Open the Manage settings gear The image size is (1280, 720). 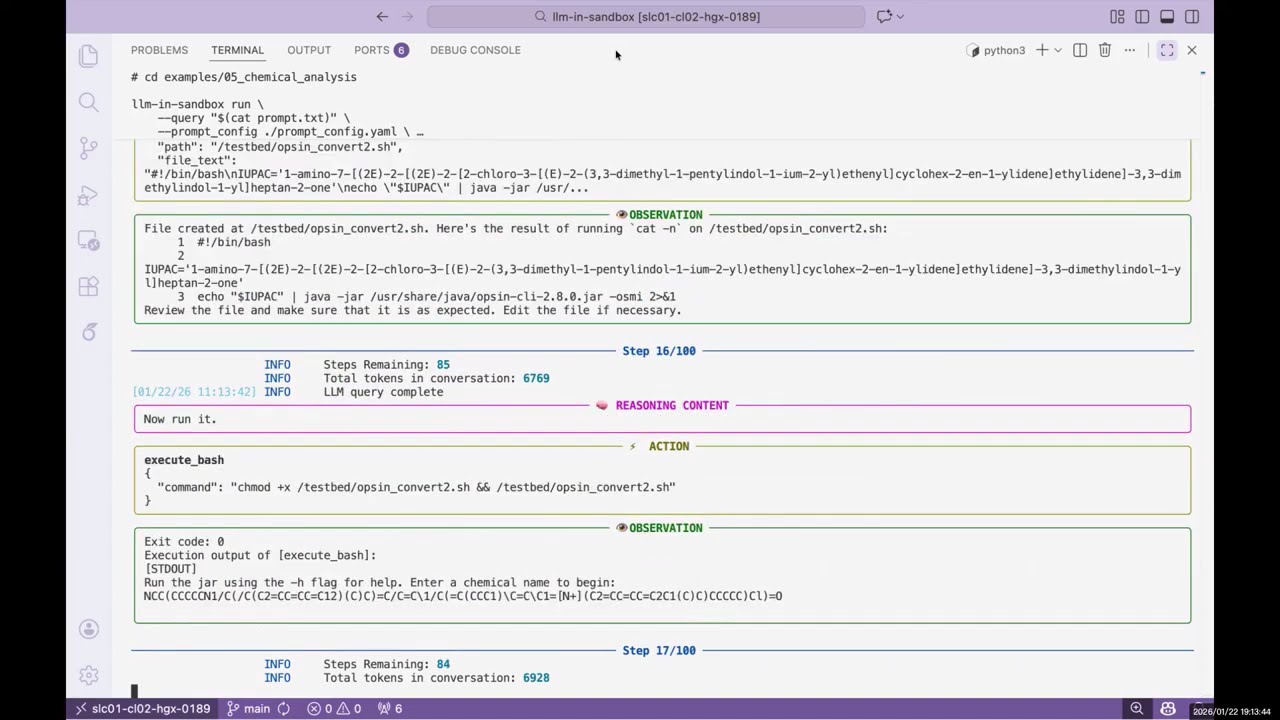pyautogui.click(x=88, y=675)
